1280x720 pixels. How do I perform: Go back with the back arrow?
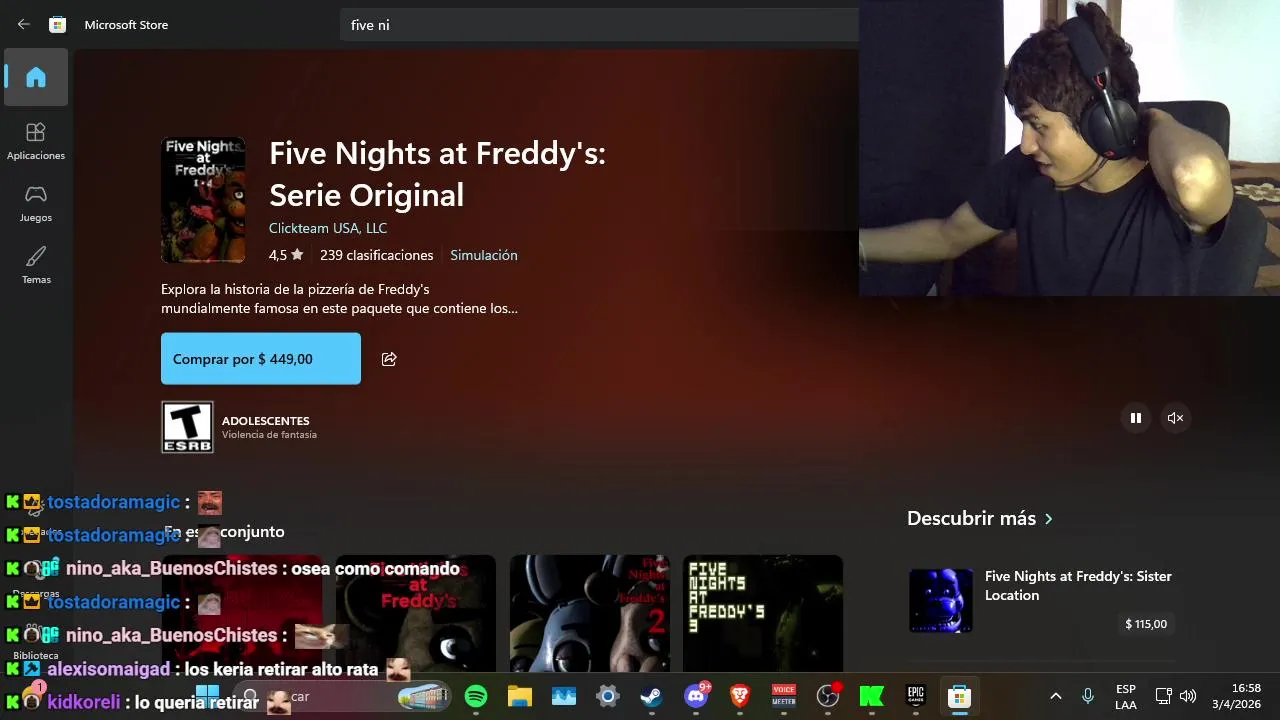[24, 24]
